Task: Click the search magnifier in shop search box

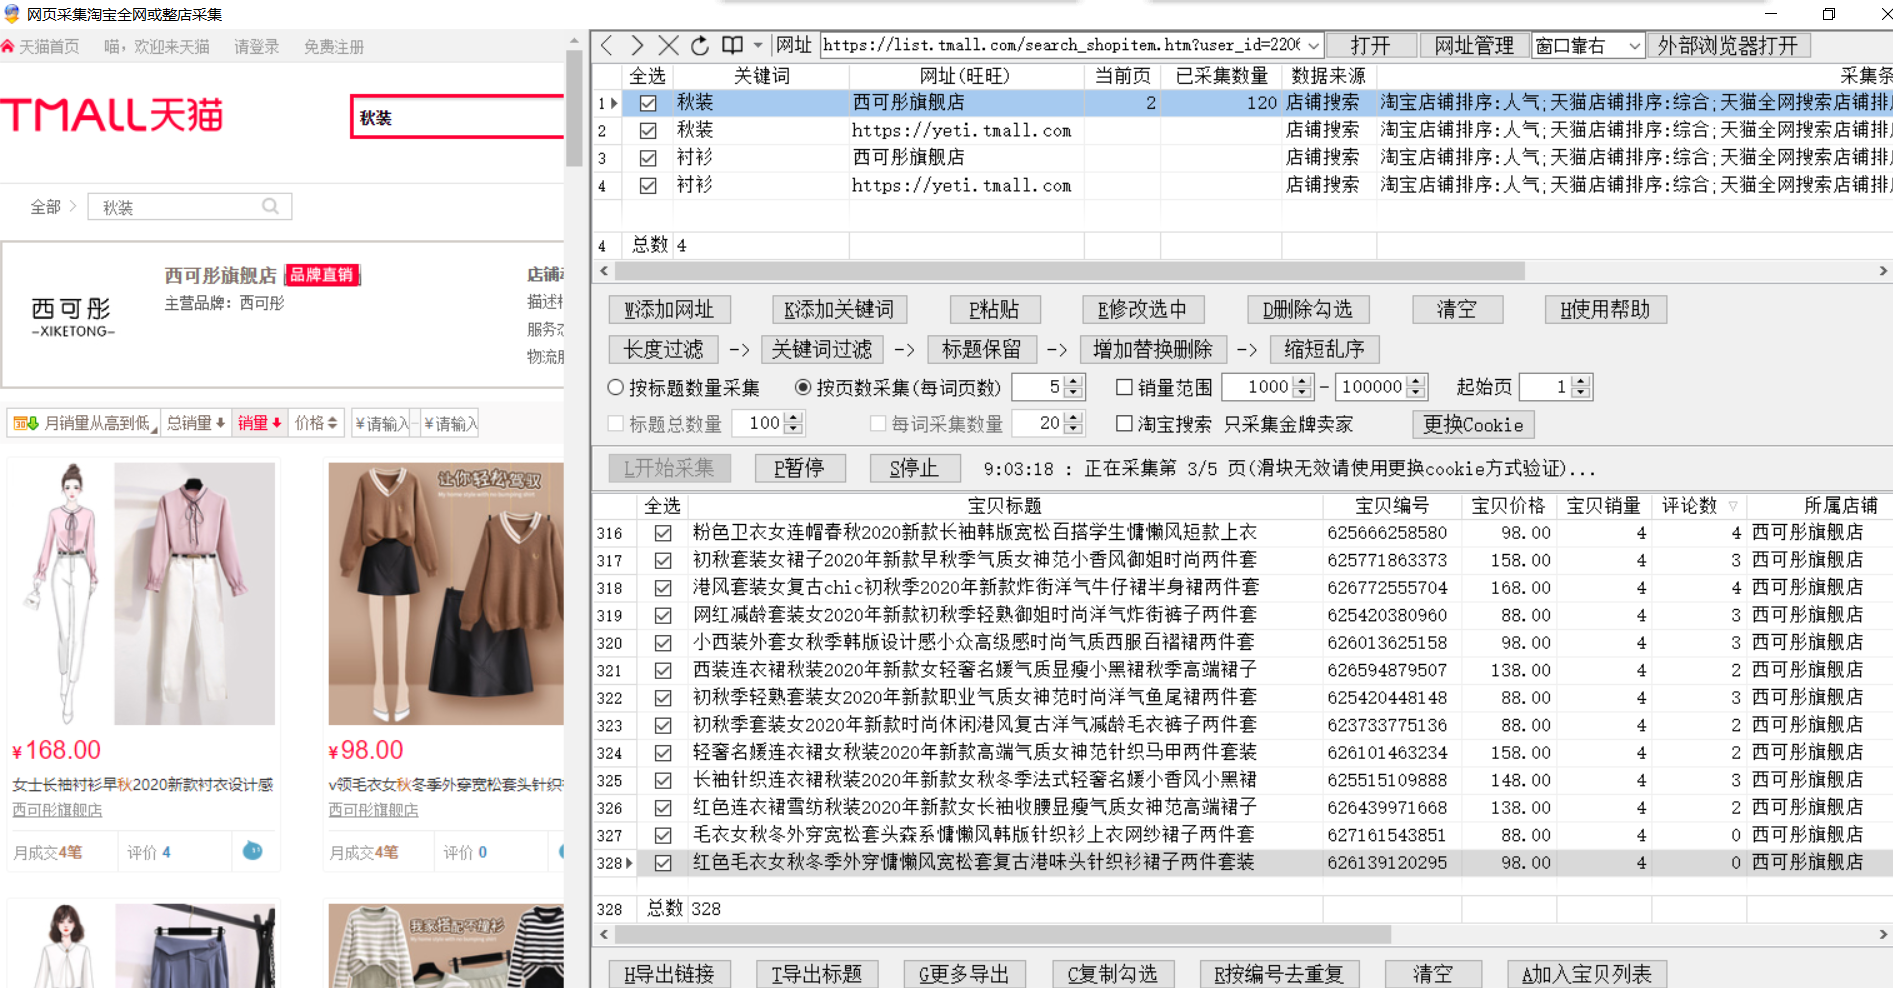Action: (270, 206)
